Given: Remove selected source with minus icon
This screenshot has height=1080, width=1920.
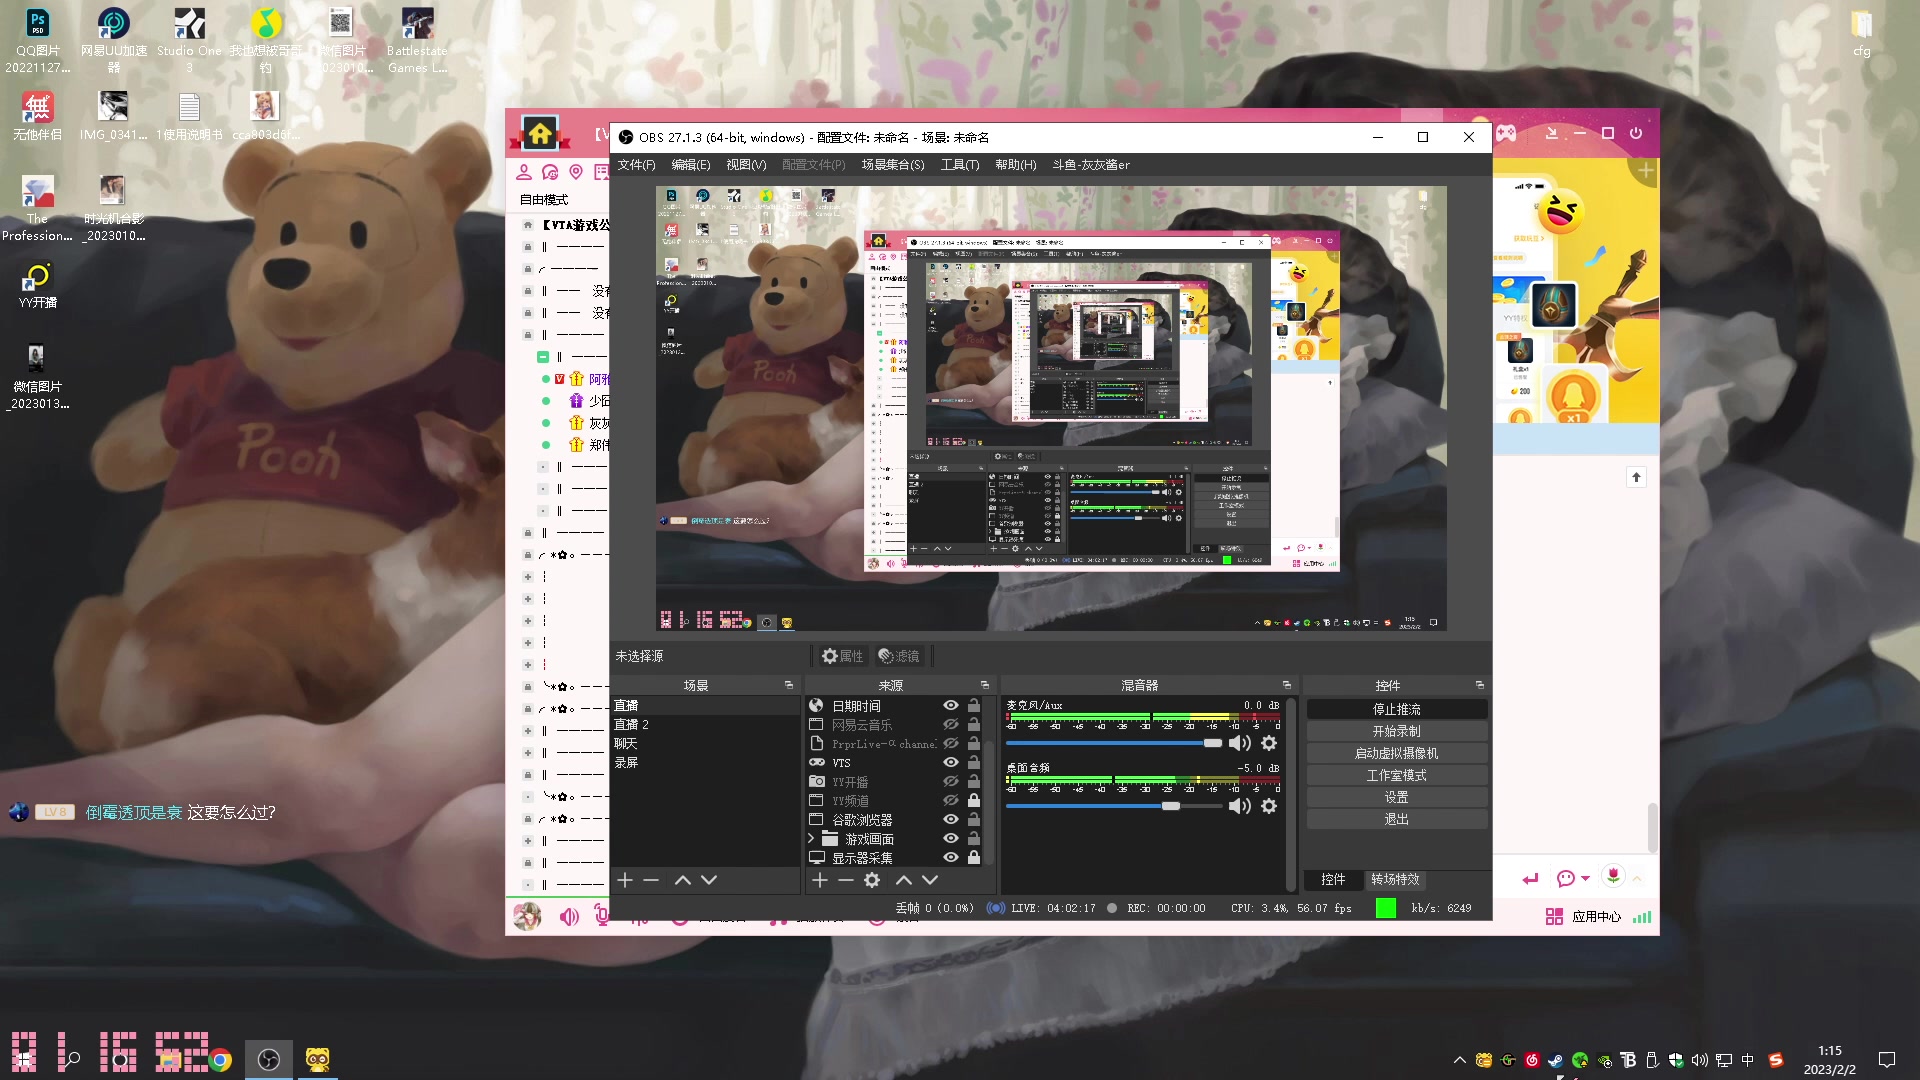Looking at the screenshot, I should (x=846, y=880).
